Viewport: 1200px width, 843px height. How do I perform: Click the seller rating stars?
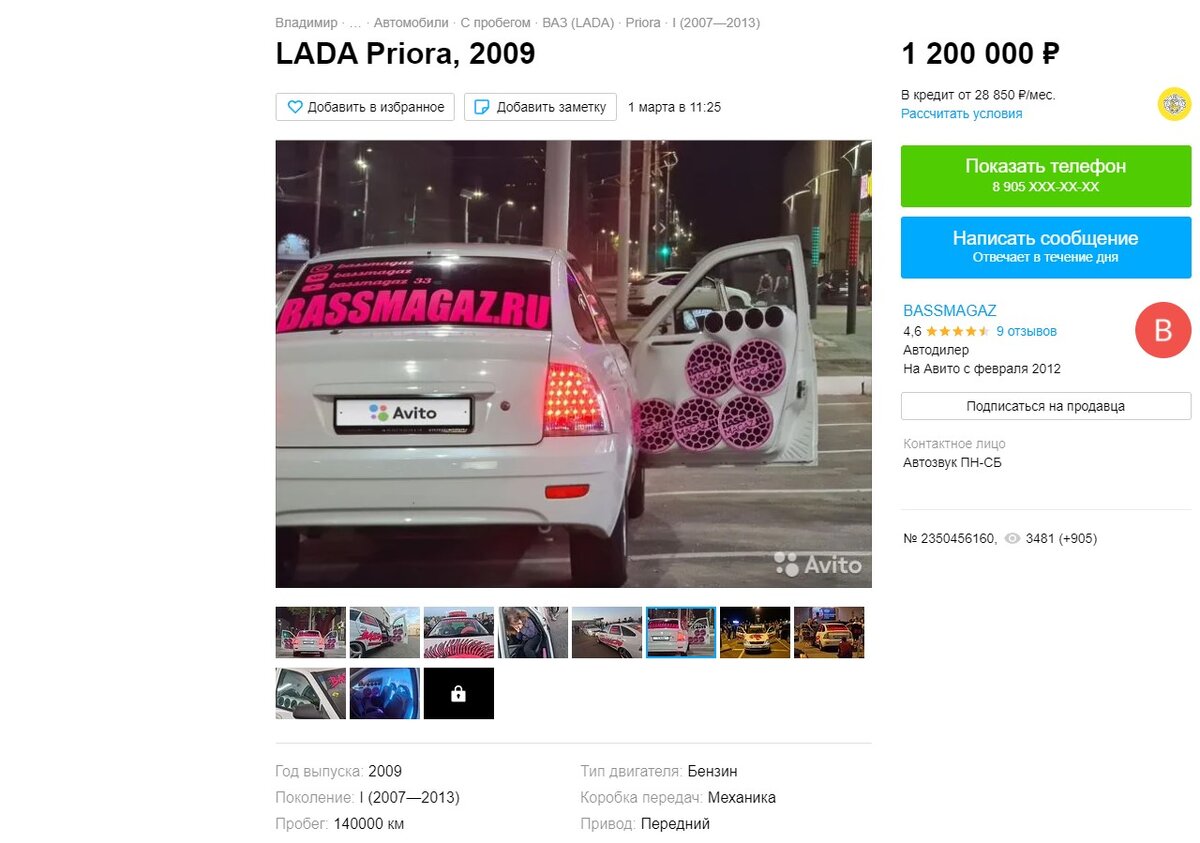957,331
